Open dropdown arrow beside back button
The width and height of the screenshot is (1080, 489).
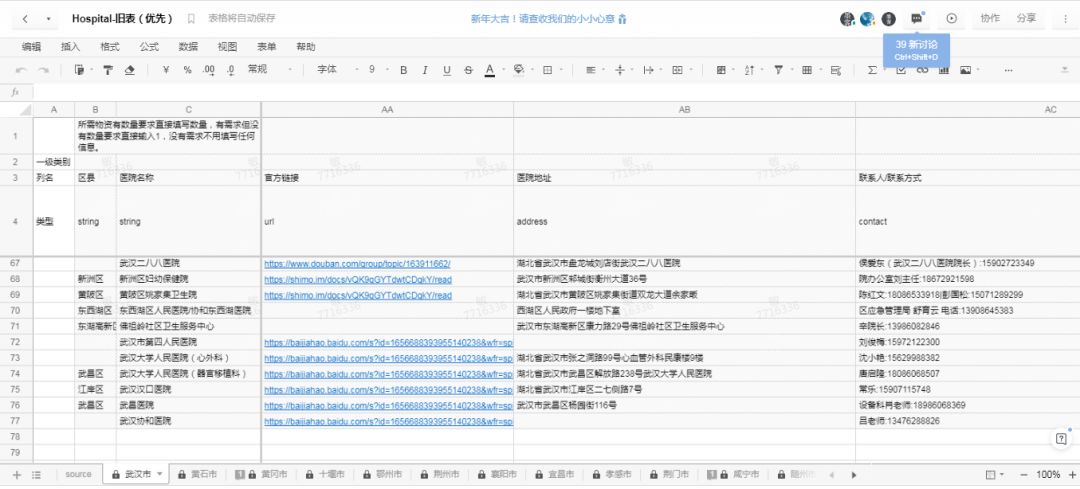48,19
